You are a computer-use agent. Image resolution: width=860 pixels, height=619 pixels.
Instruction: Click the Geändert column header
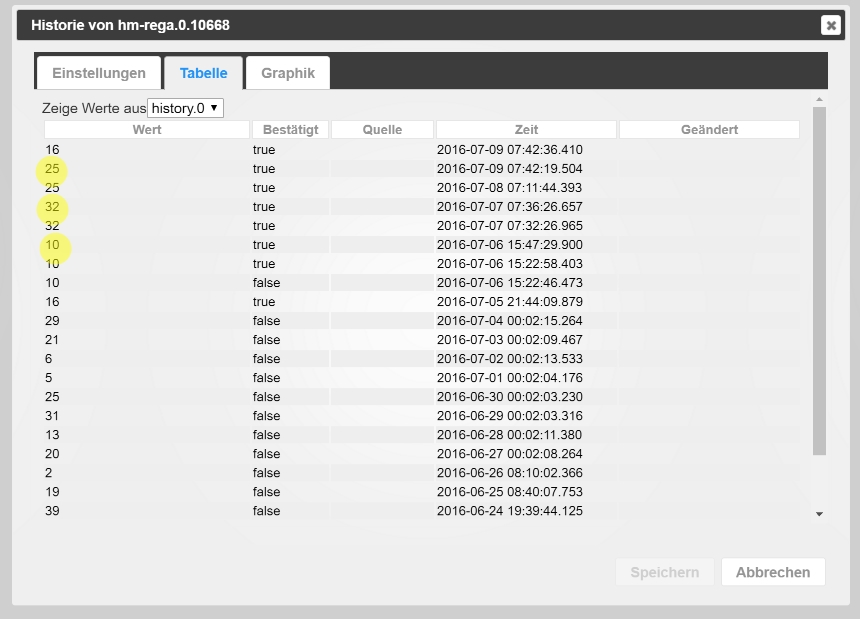[709, 129]
